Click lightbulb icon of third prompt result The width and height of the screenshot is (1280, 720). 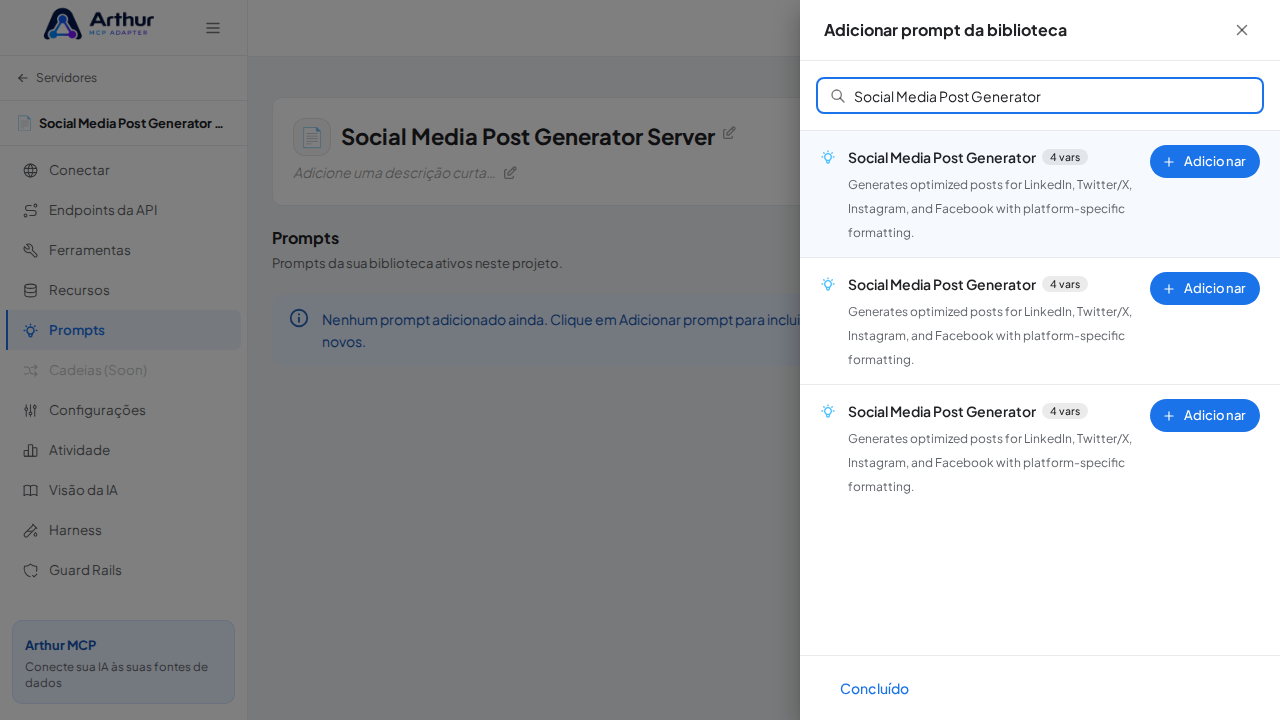click(x=828, y=411)
